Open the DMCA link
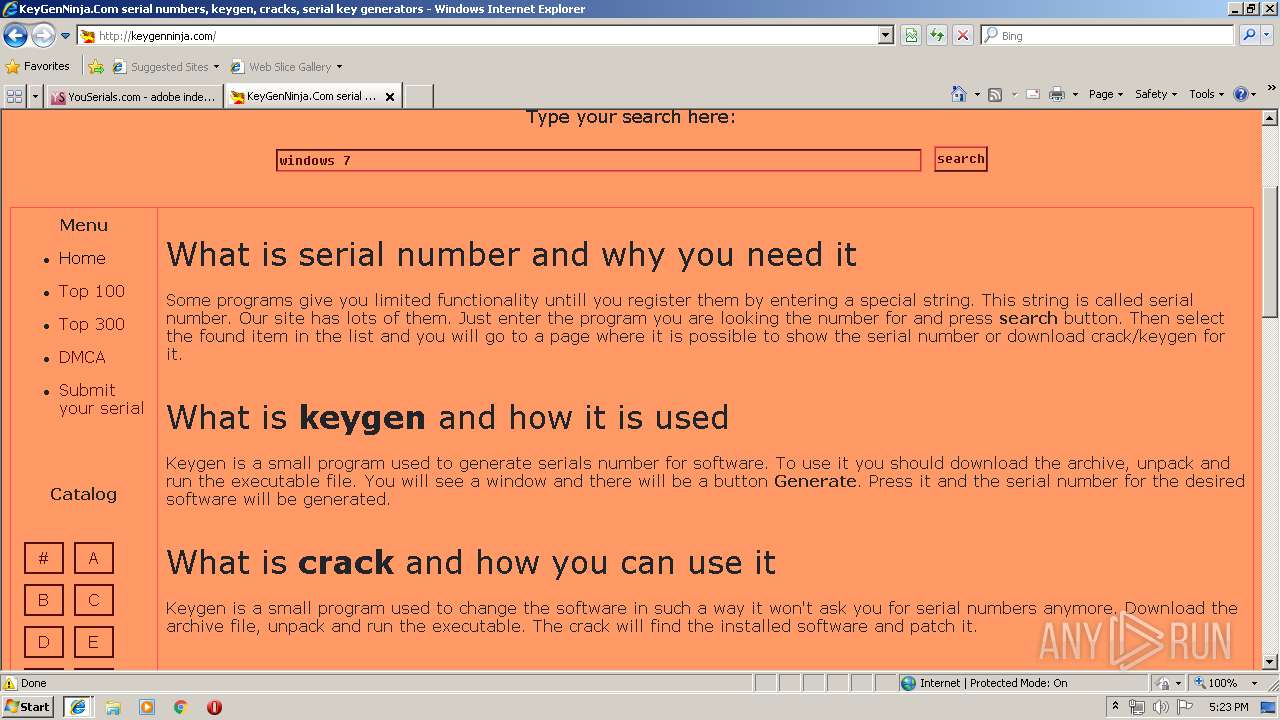 point(82,357)
